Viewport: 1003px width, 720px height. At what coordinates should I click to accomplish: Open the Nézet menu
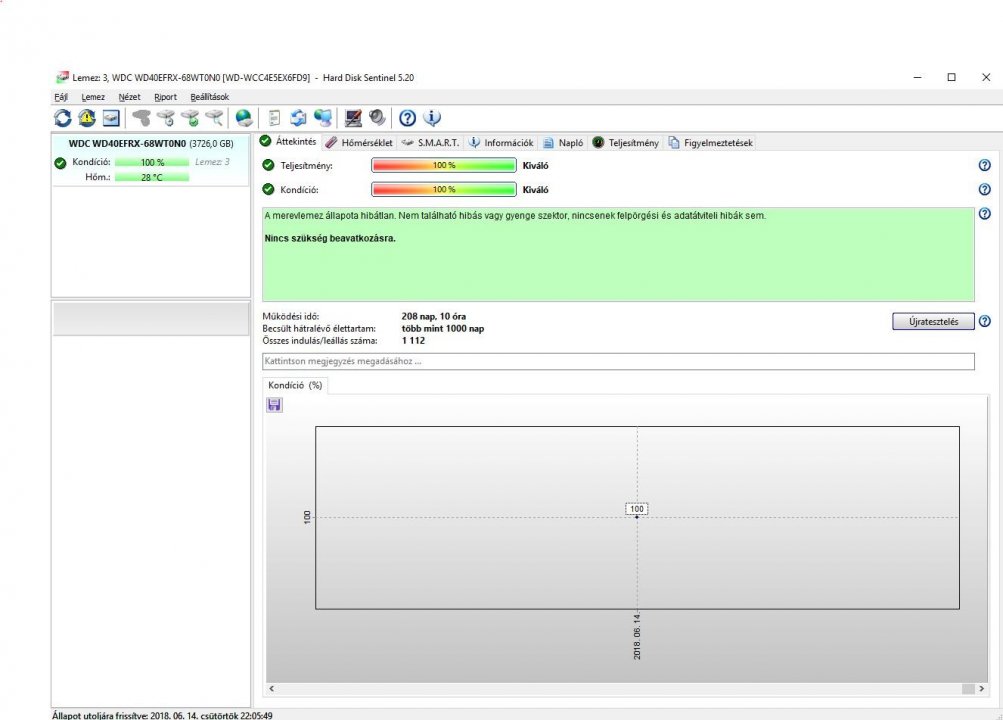coord(129,97)
